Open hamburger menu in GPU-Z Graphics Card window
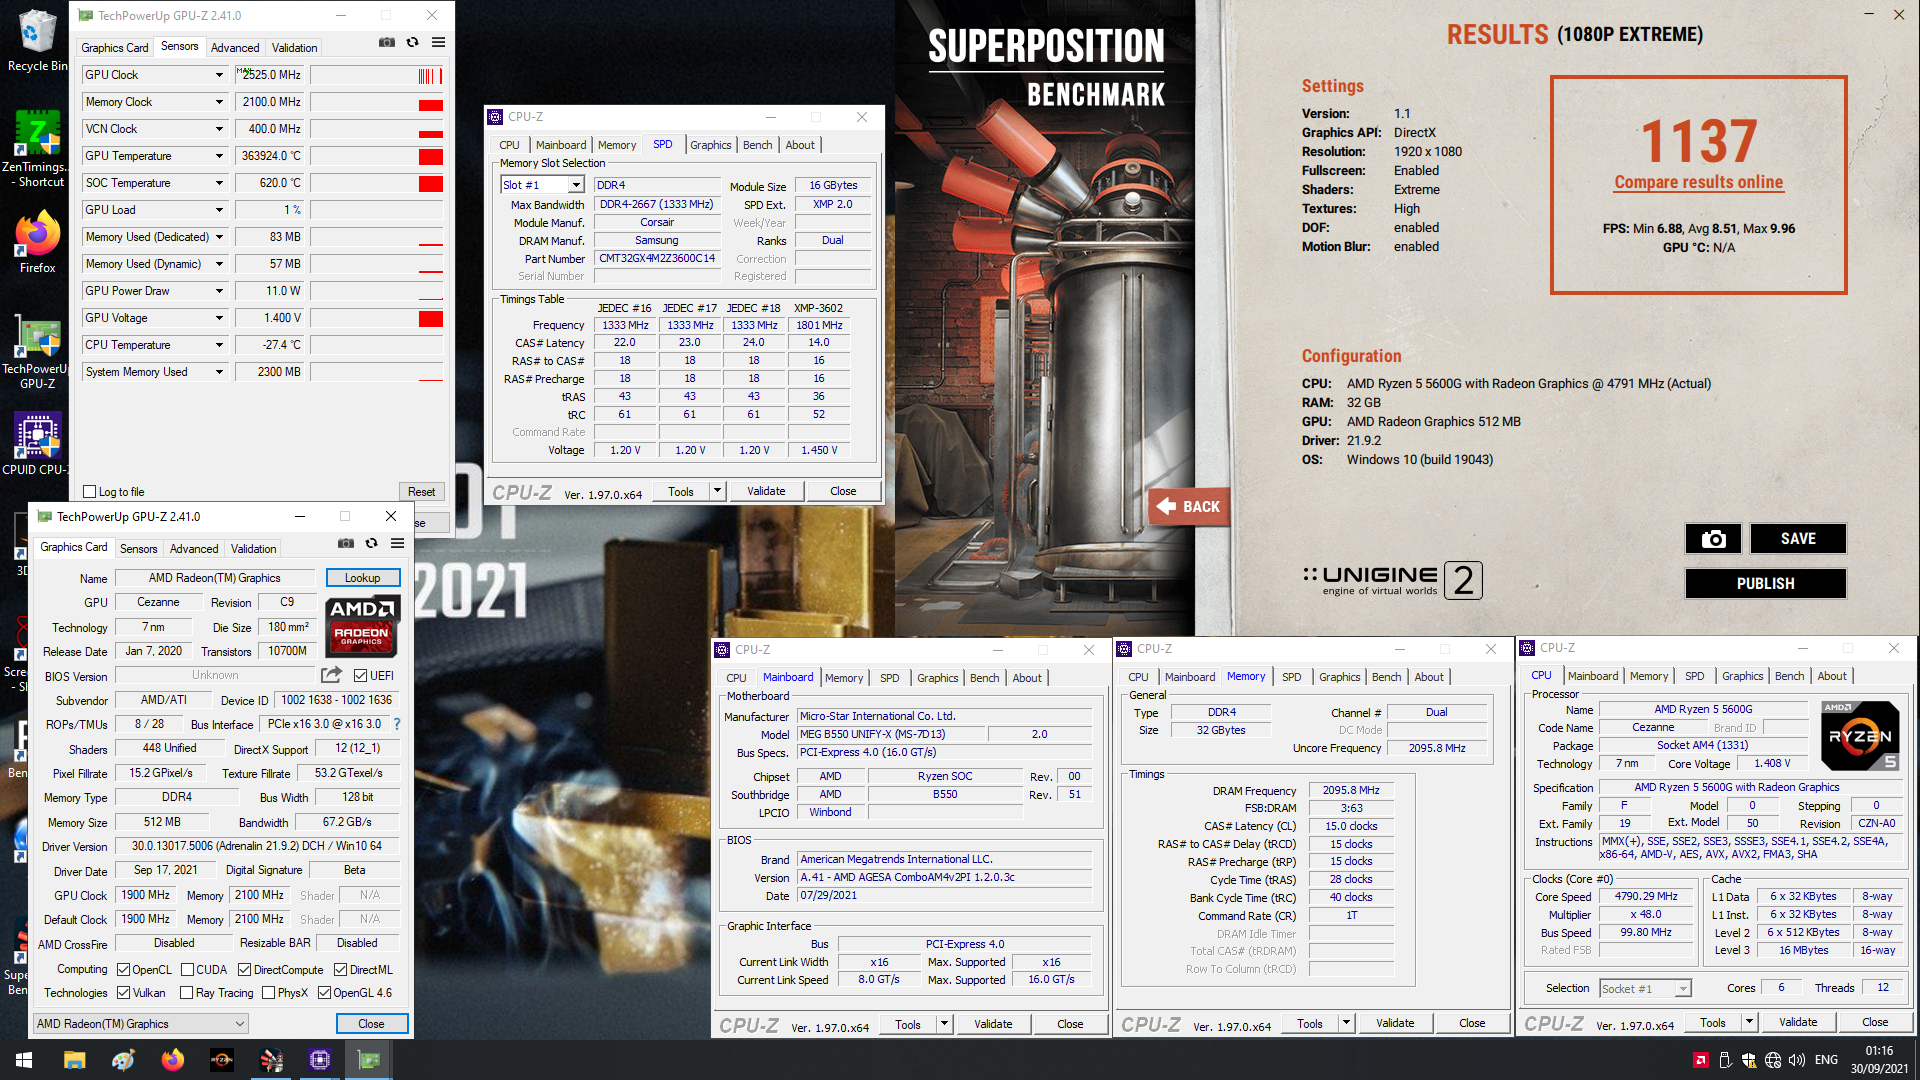Image resolution: width=1920 pixels, height=1080 pixels. [x=397, y=544]
